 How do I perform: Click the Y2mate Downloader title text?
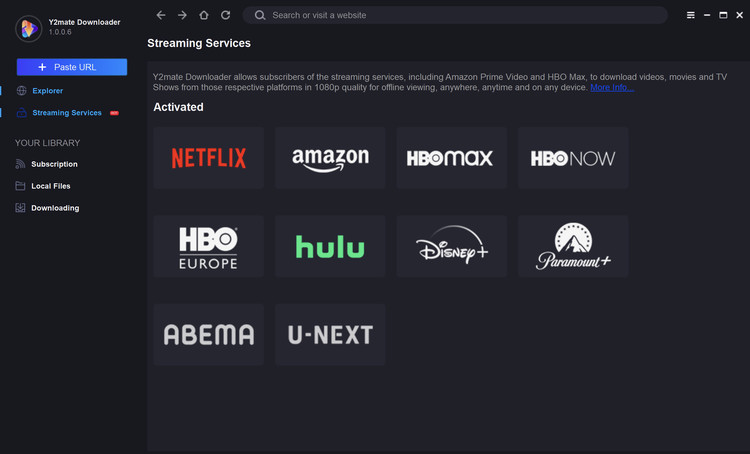[84, 22]
